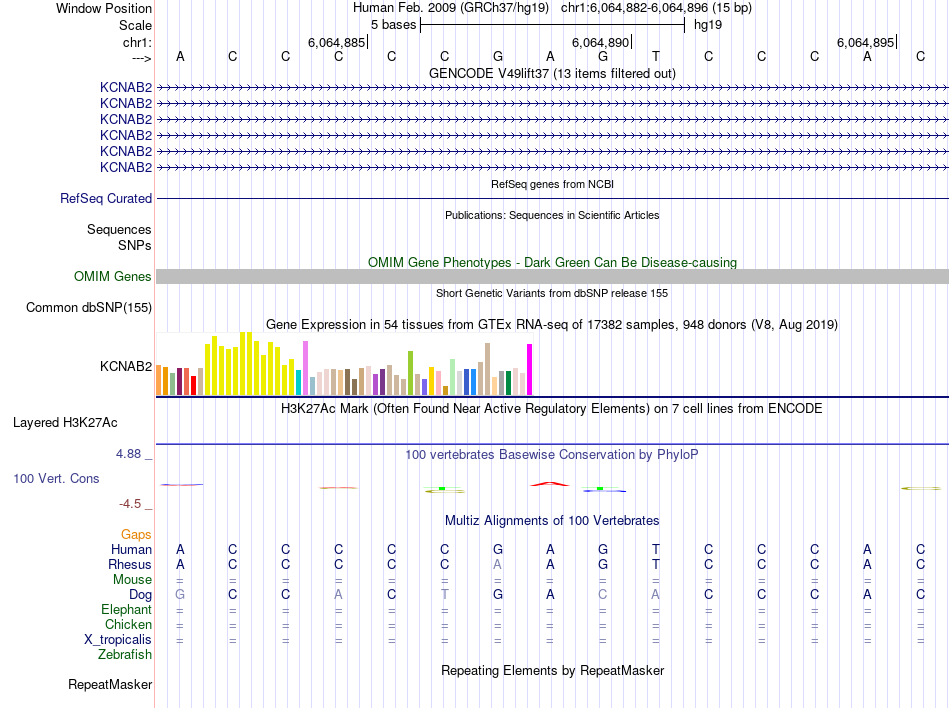Select the Sequences label of the Publications track

point(119,230)
